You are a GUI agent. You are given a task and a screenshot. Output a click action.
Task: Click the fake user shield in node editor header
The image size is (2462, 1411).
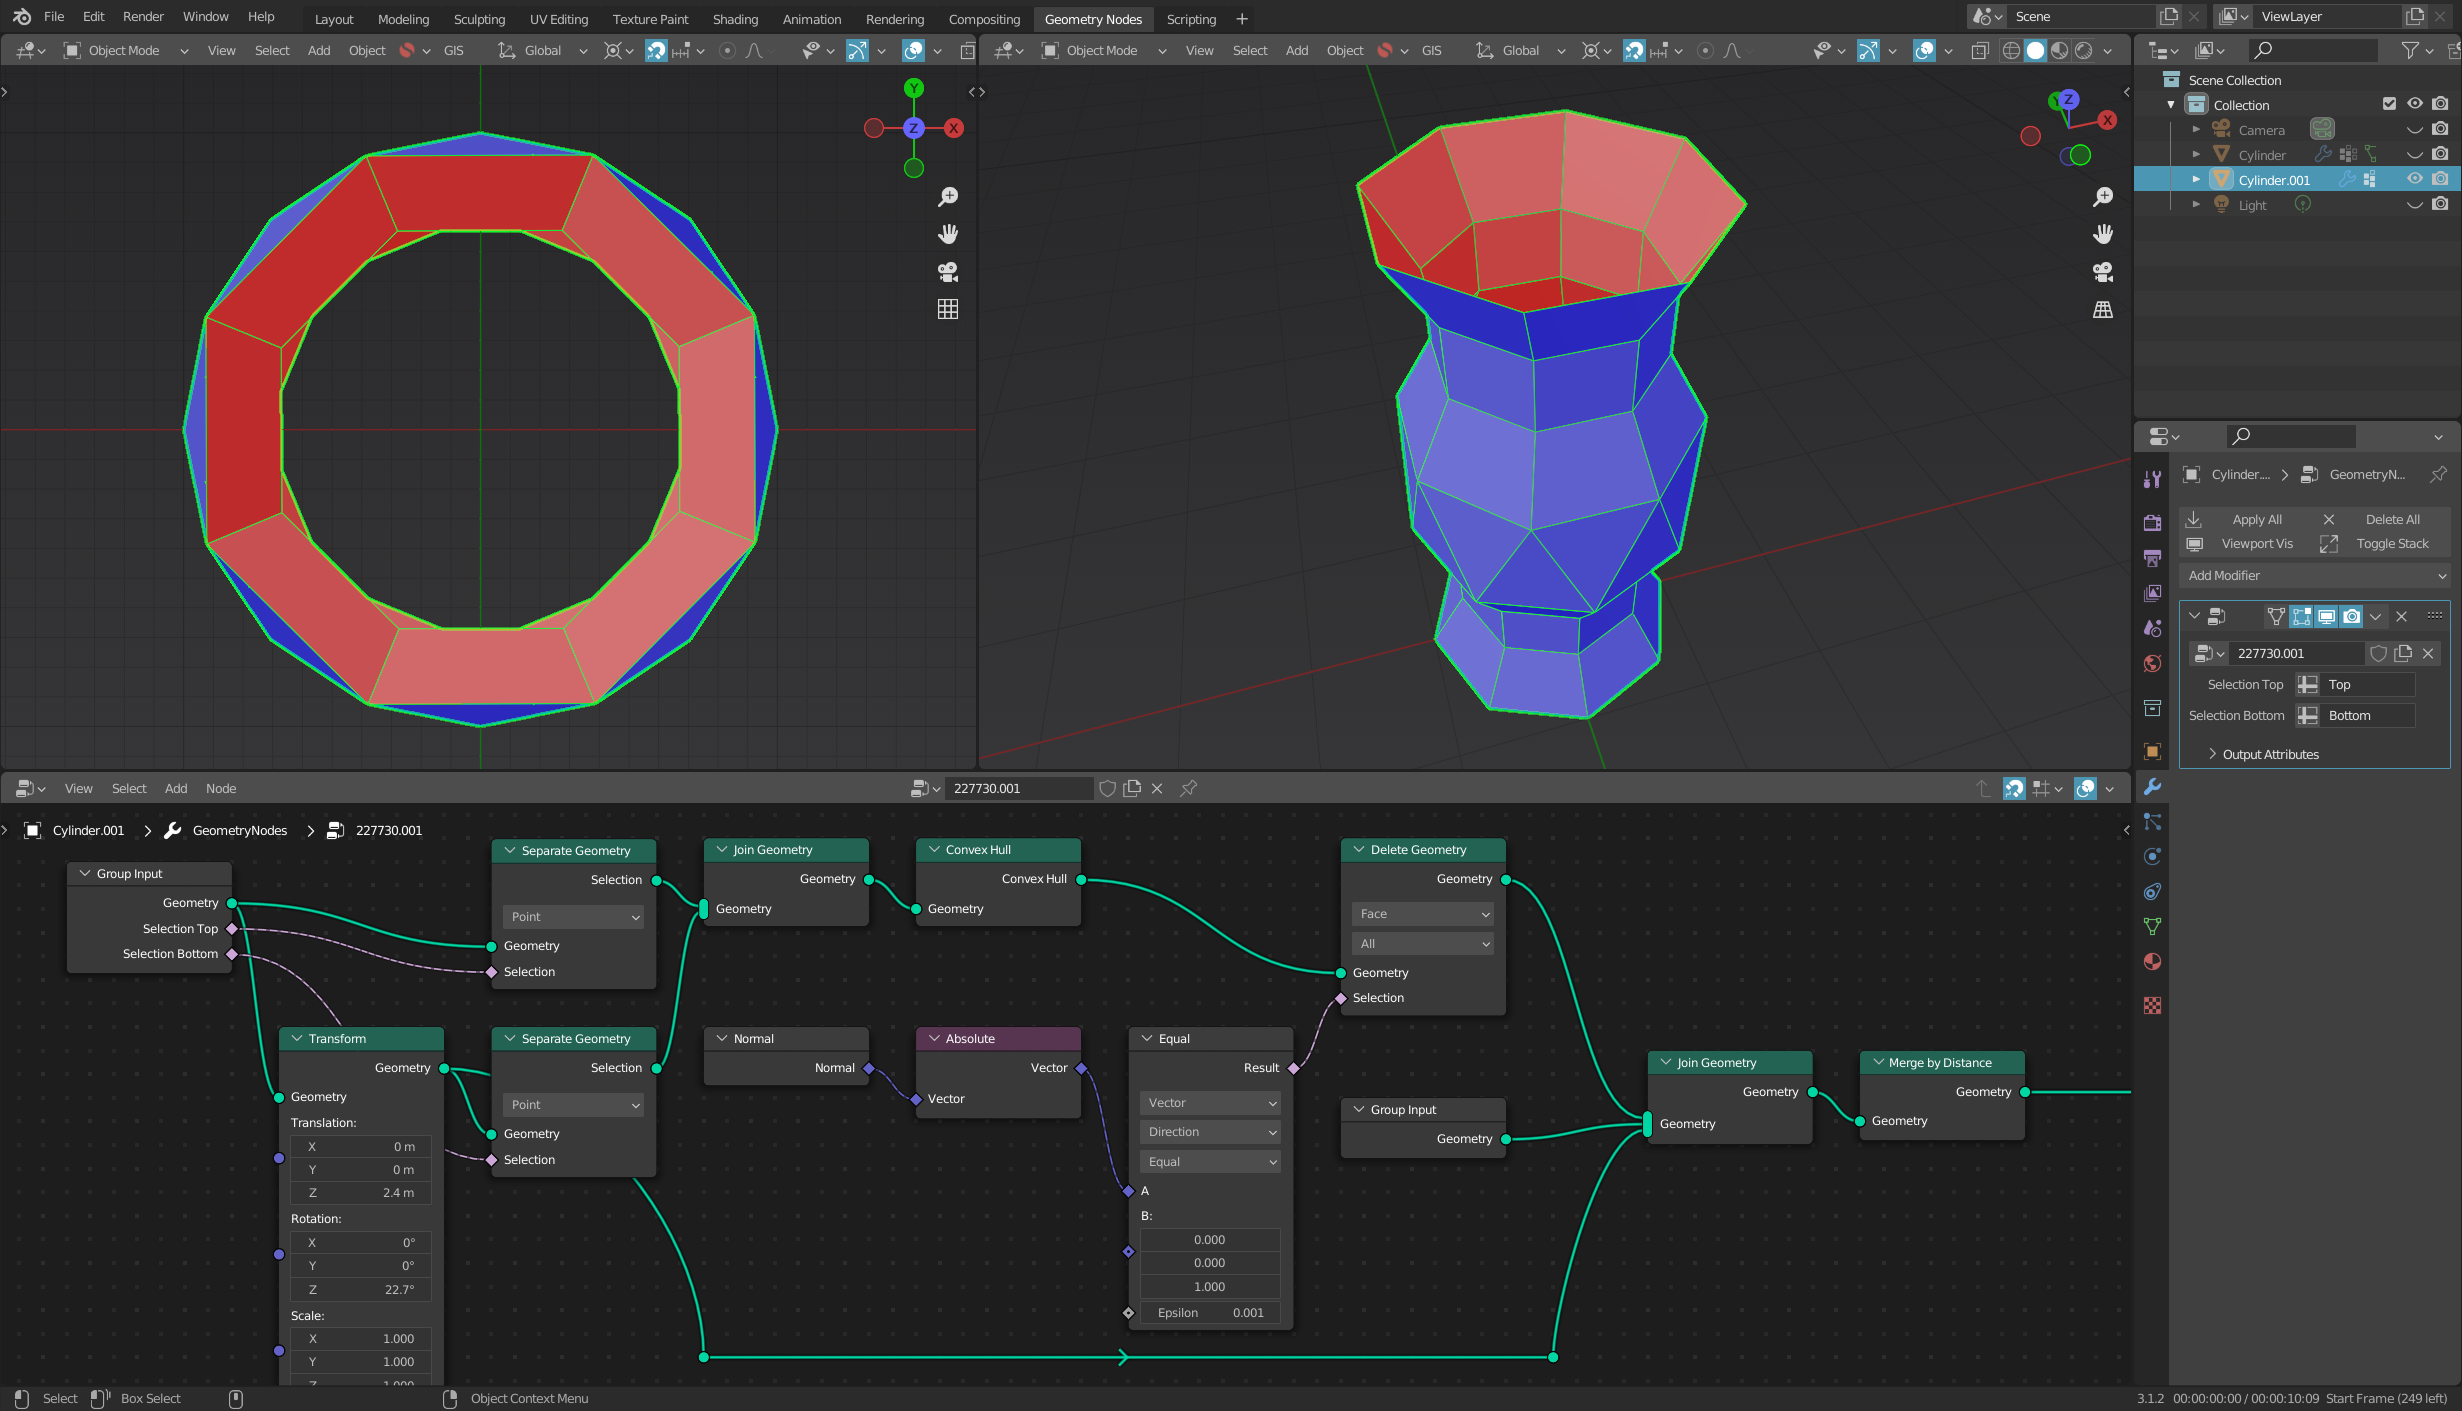tap(1107, 788)
